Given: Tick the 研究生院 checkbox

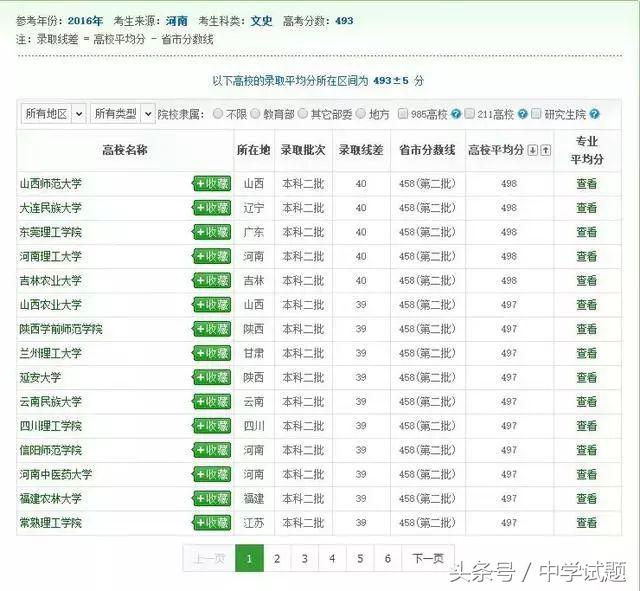Looking at the screenshot, I should pyautogui.click(x=536, y=113).
